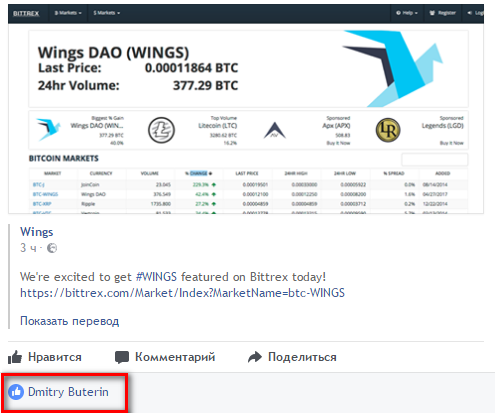Select the 0.00012100 last price cell
Image resolution: width=495 pixels, height=413 pixels.
point(255,194)
